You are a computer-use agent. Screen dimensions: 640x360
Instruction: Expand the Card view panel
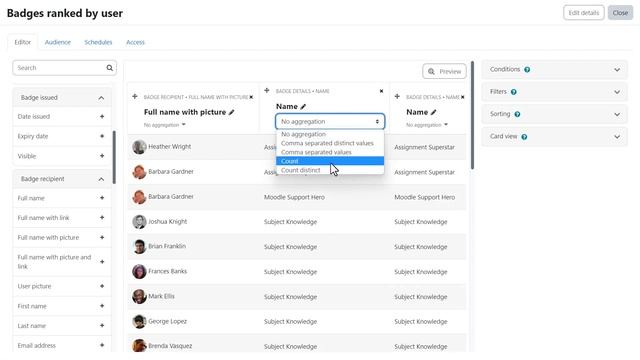click(x=617, y=137)
